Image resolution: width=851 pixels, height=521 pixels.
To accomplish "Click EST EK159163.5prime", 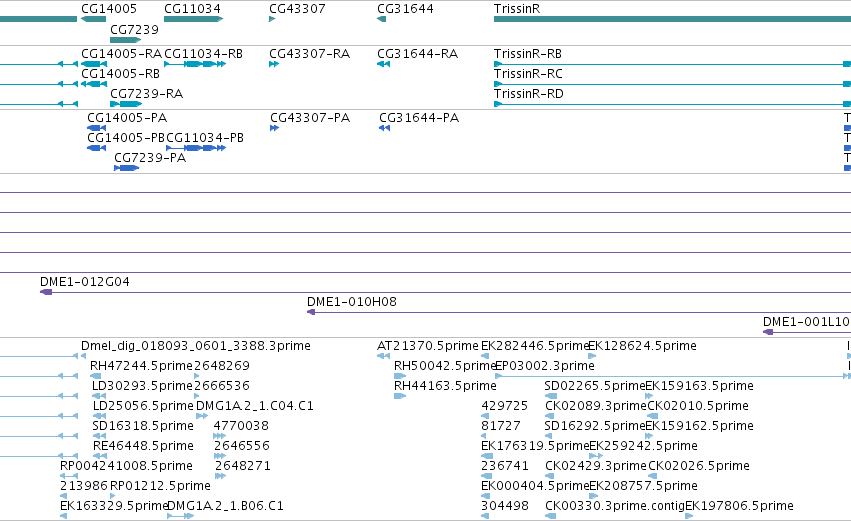I will 699,386.
